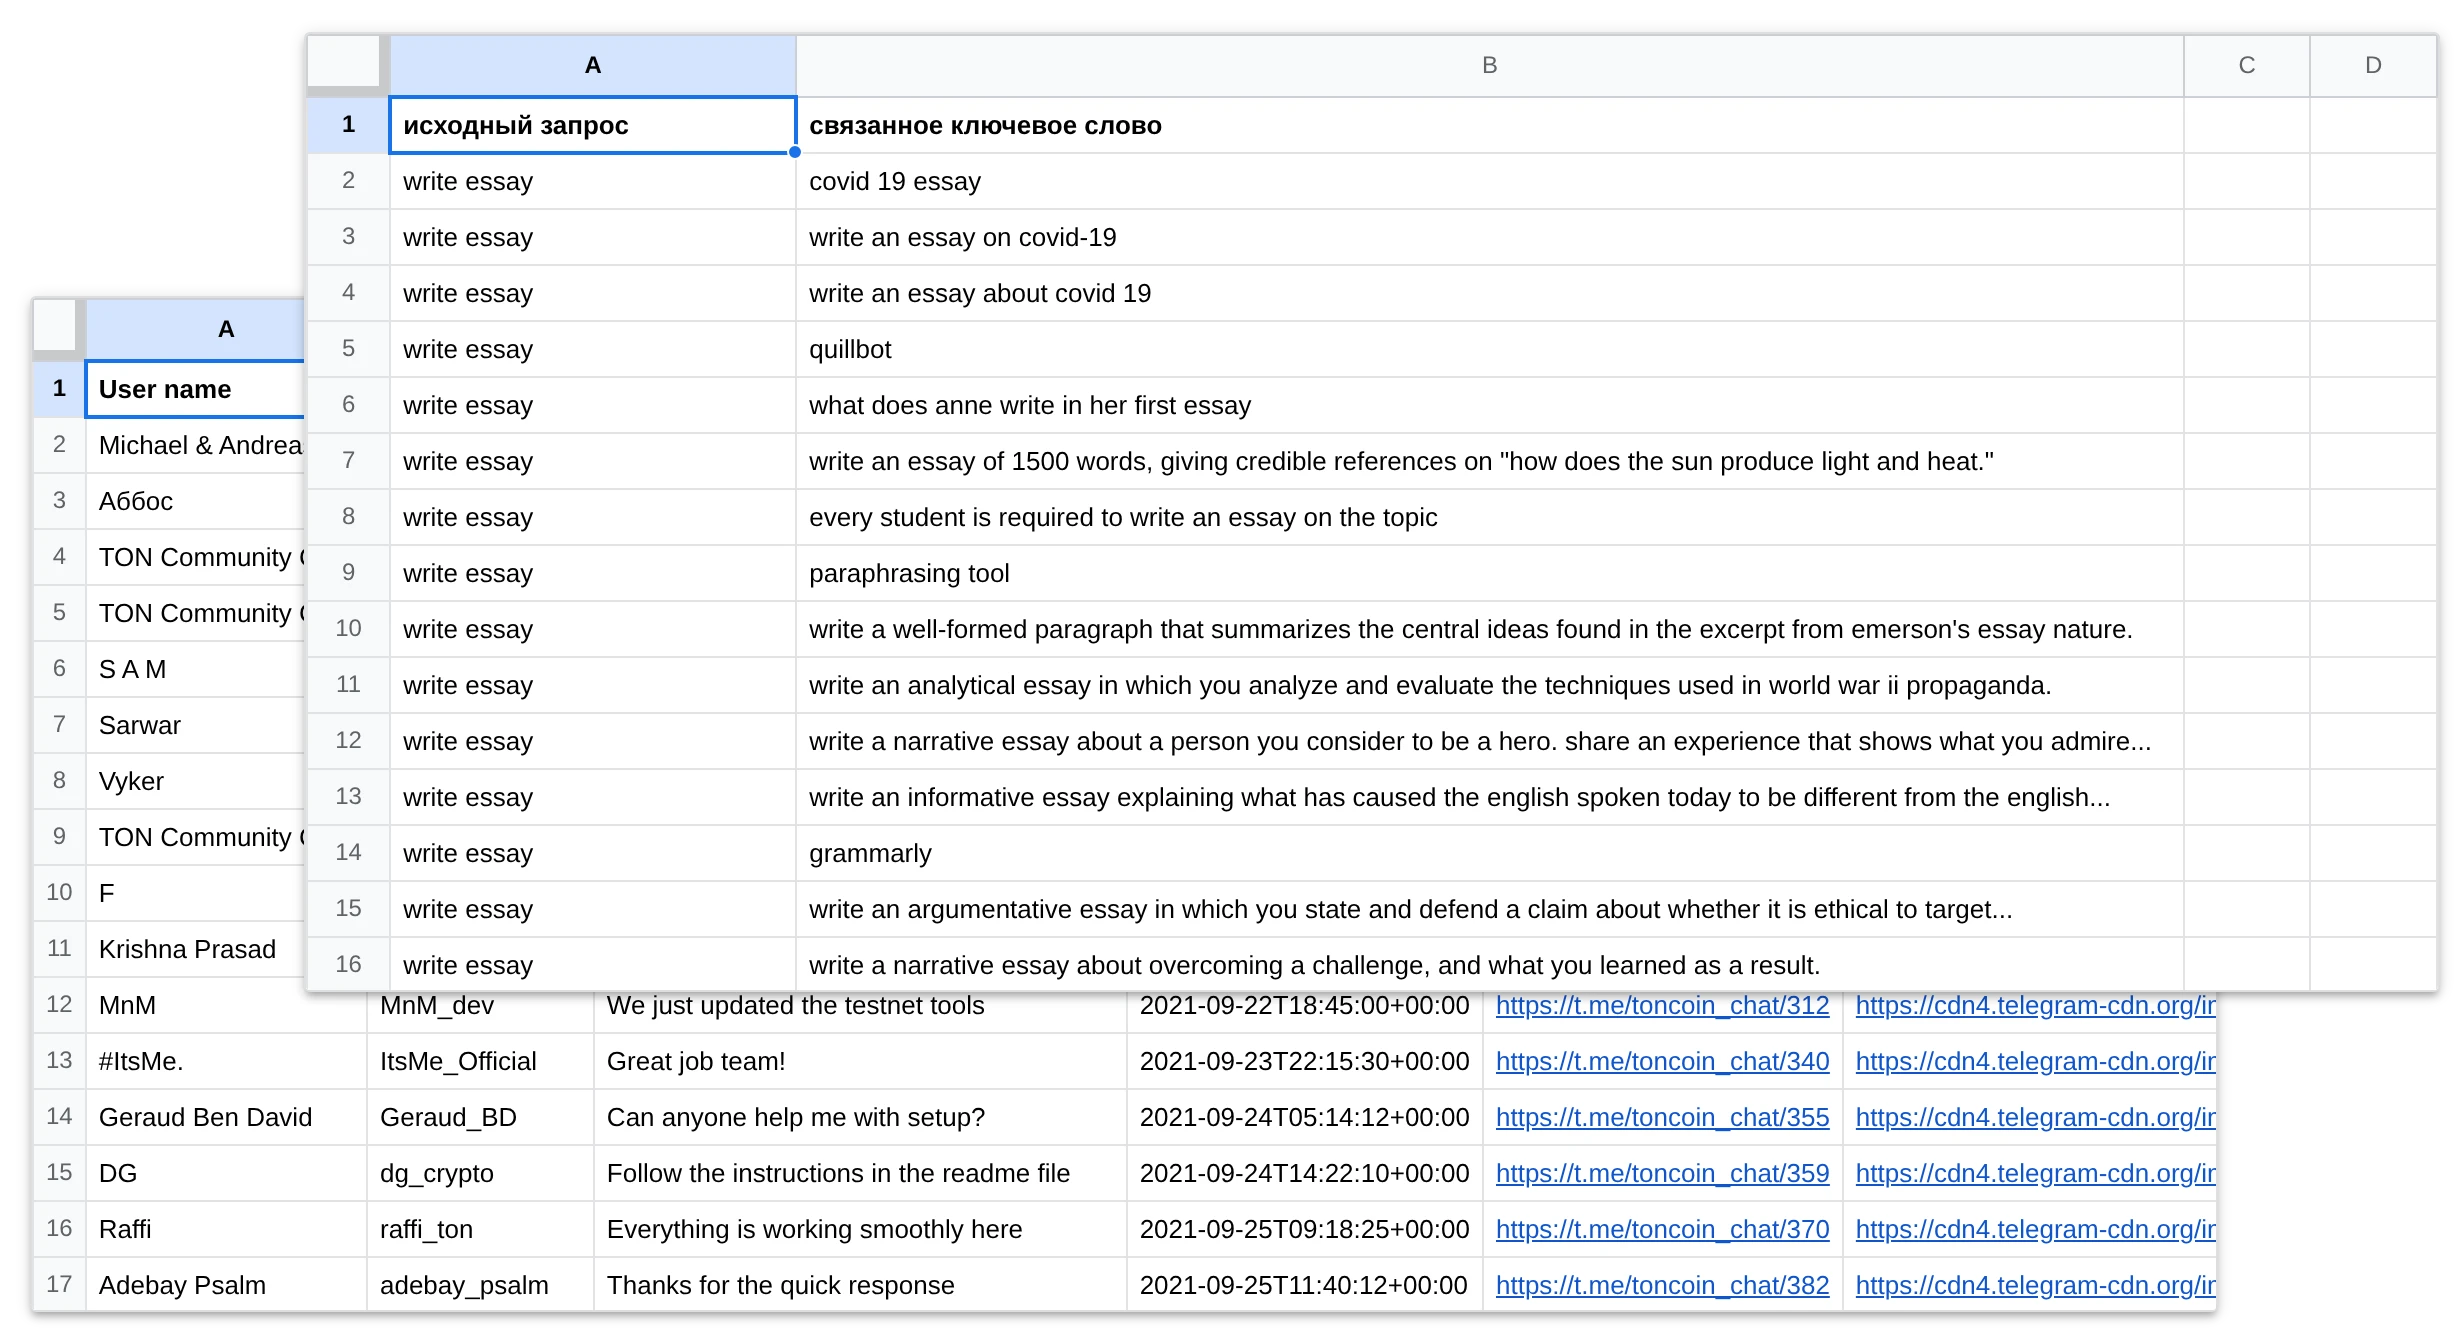Open the cdn4 telegram link in row 14
Screen dimensions: 2464x1340
pyautogui.click(x=2035, y=1117)
